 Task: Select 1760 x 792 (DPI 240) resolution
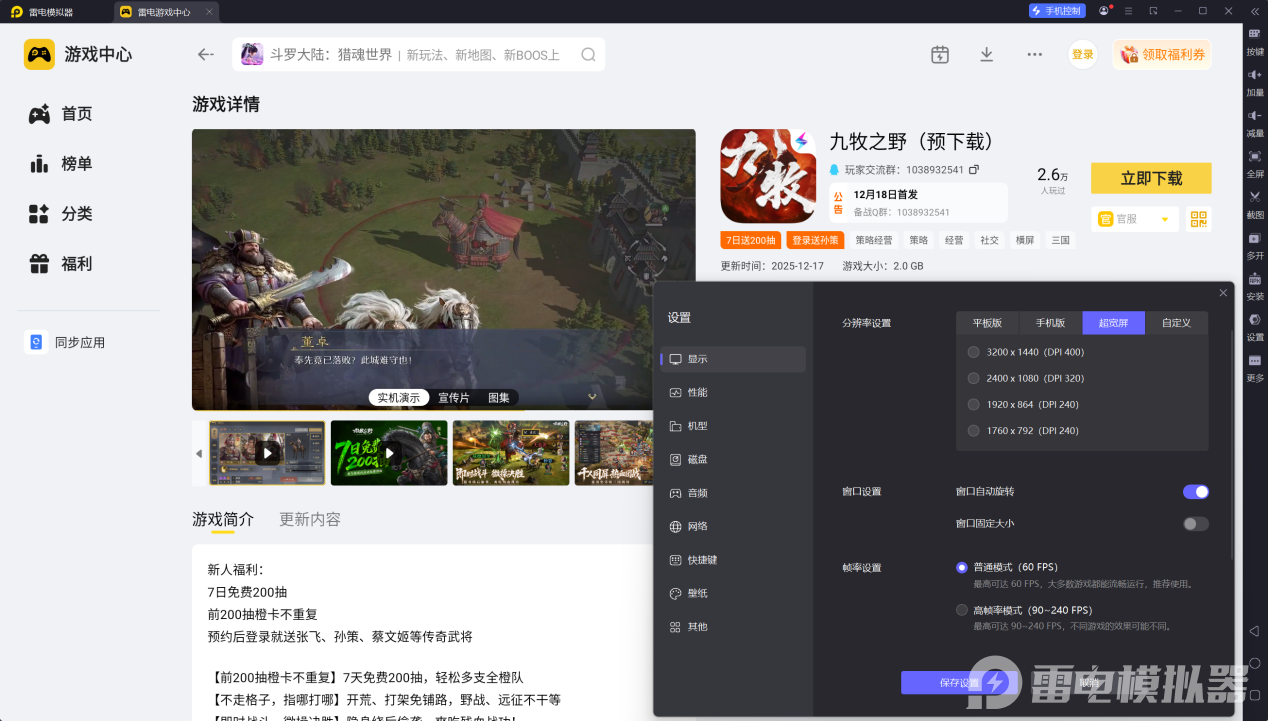coord(974,430)
